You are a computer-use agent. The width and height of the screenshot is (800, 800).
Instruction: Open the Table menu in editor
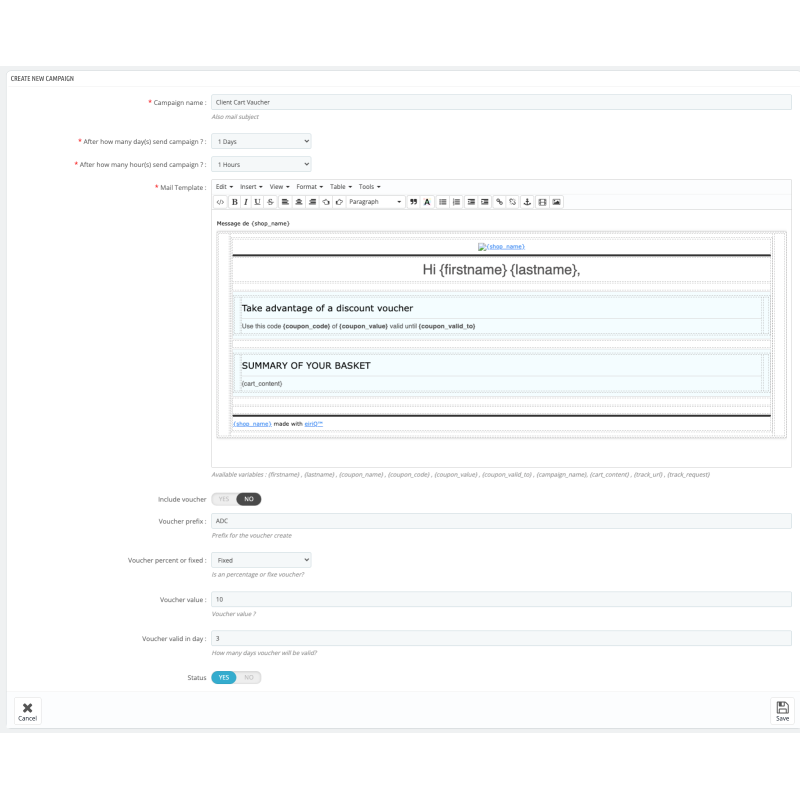(340, 186)
